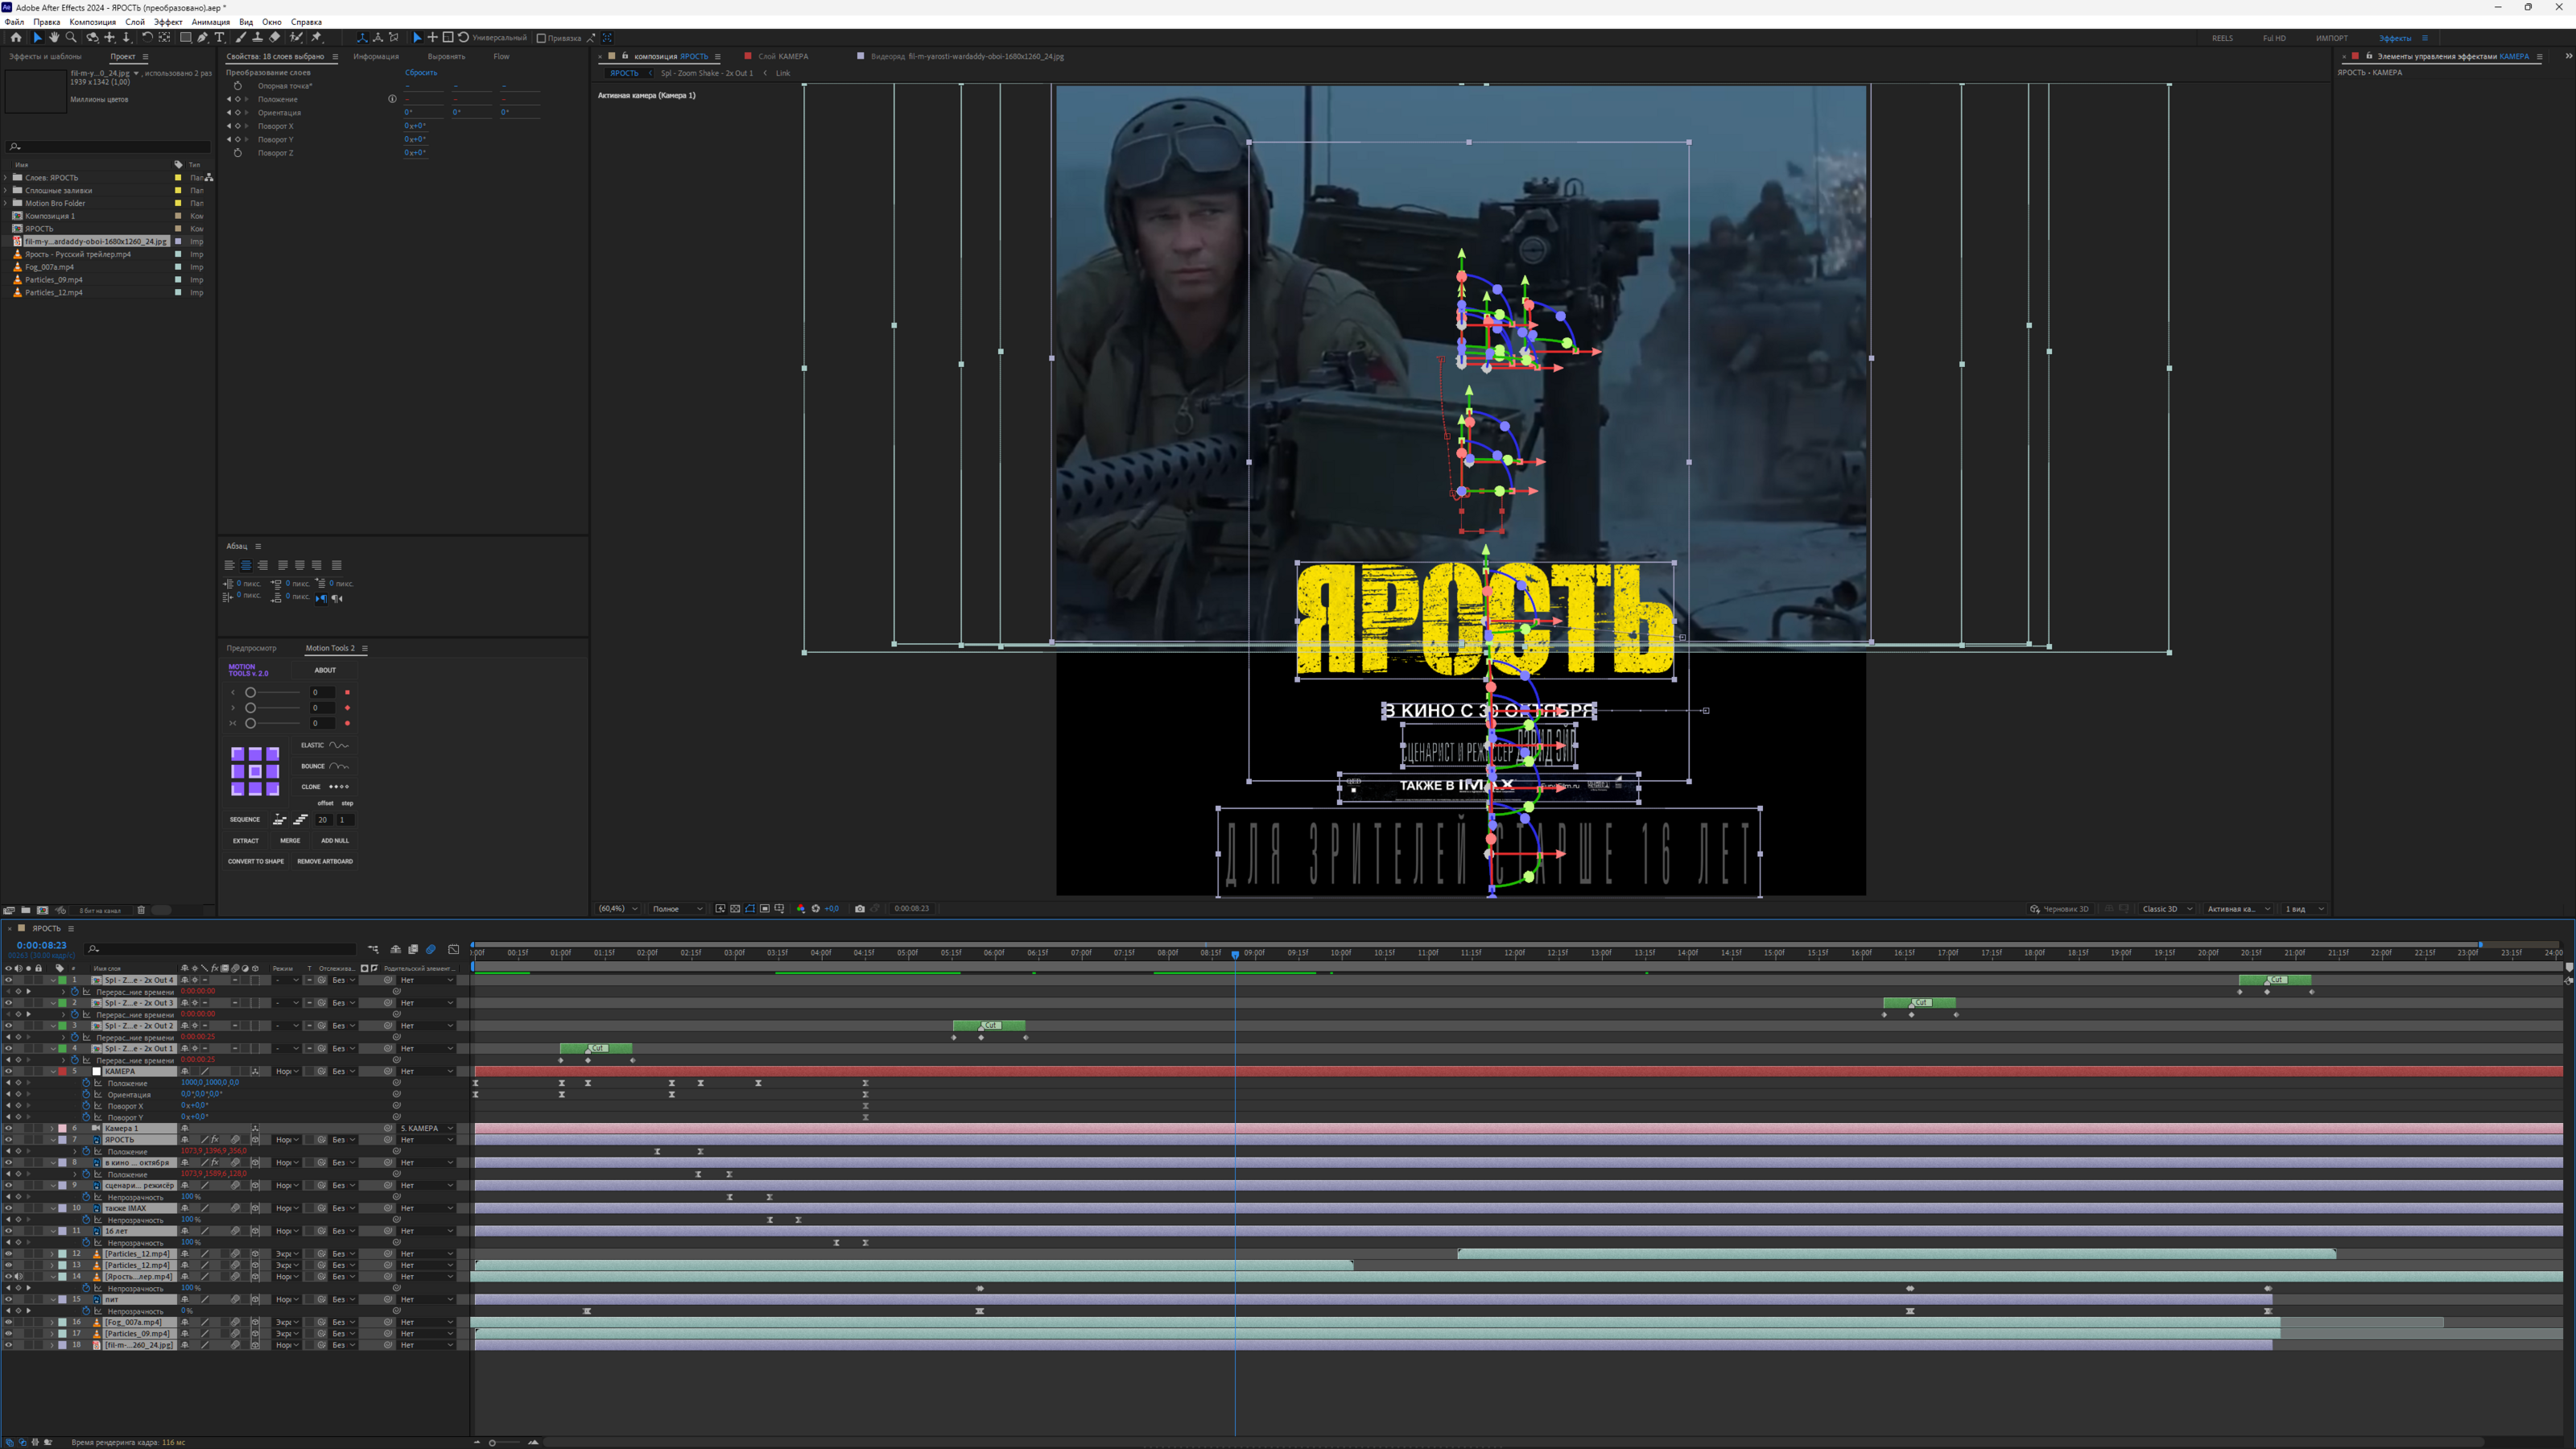This screenshot has width=2576, height=1449.
Task: Enable the Привязка snapping checkbox
Action: click(541, 38)
